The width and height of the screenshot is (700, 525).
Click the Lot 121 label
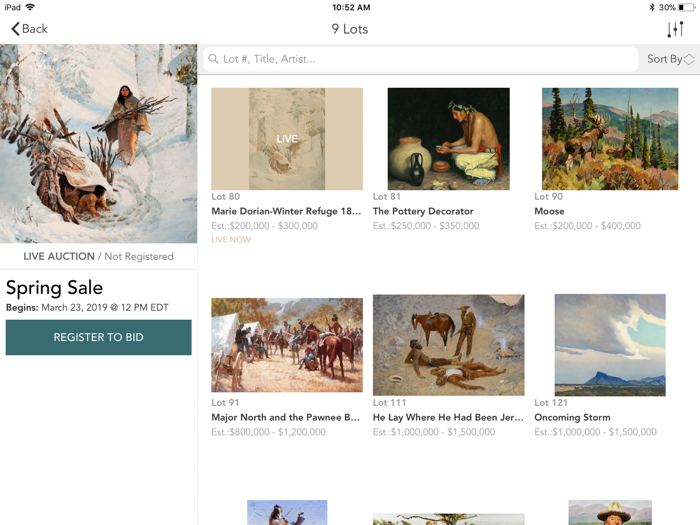[551, 403]
